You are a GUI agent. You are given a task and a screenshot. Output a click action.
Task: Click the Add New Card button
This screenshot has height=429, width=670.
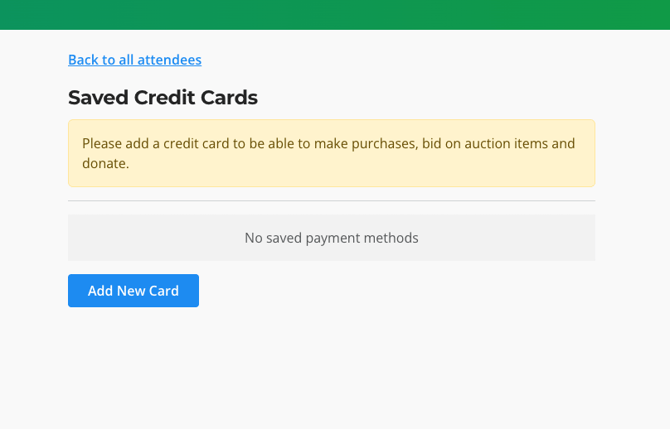click(133, 291)
